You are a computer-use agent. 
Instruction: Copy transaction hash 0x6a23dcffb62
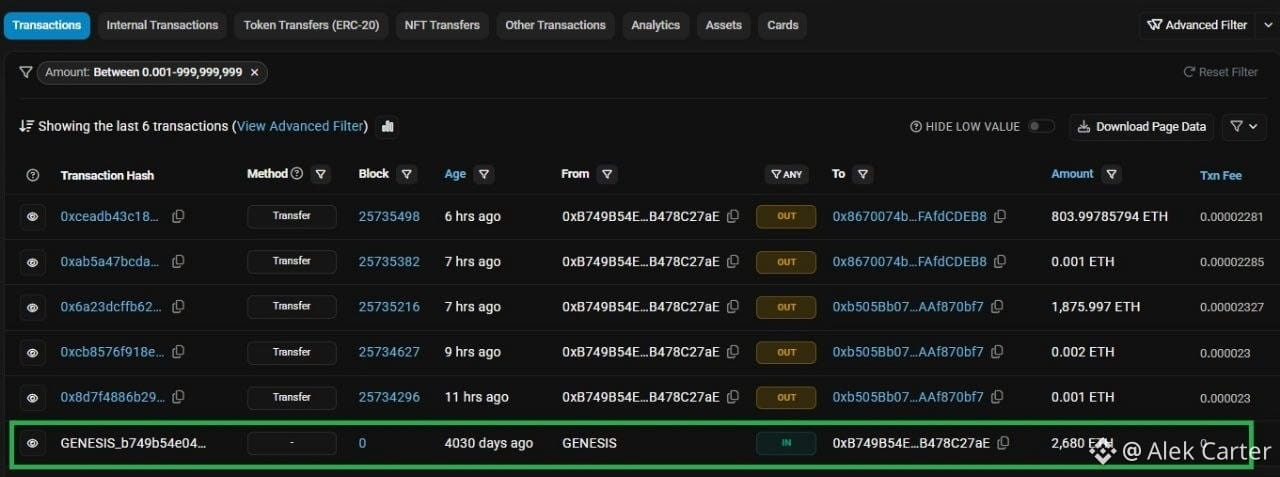pyautogui.click(x=178, y=306)
